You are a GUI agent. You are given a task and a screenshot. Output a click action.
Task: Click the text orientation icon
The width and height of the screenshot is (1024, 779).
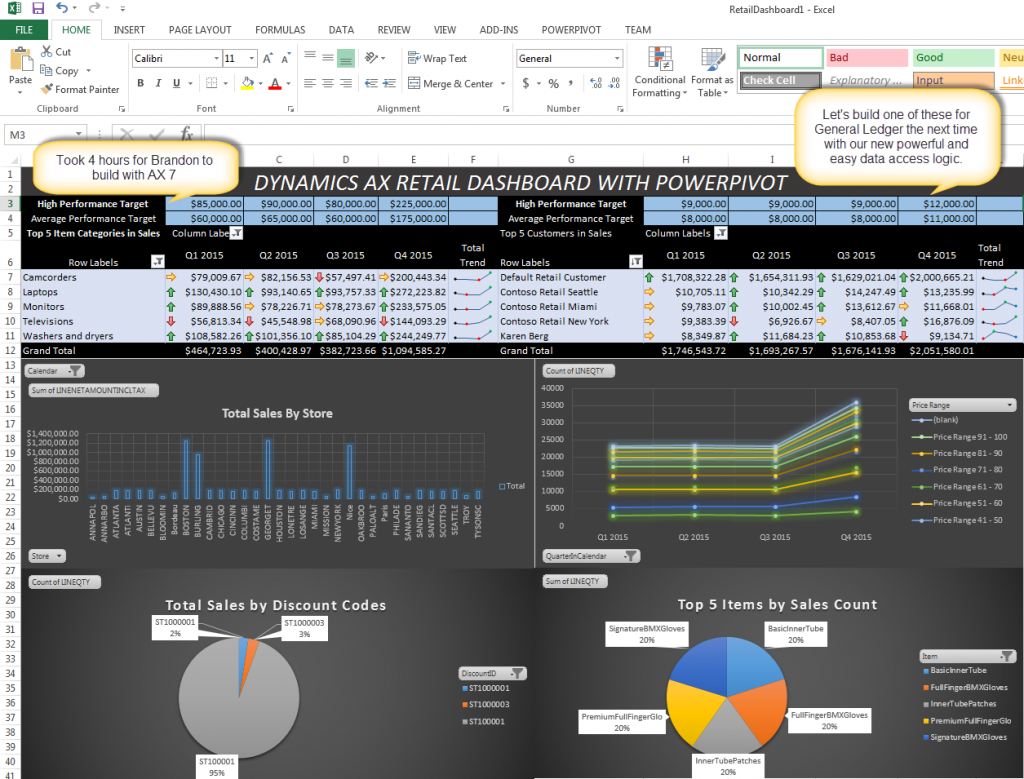tap(372, 58)
